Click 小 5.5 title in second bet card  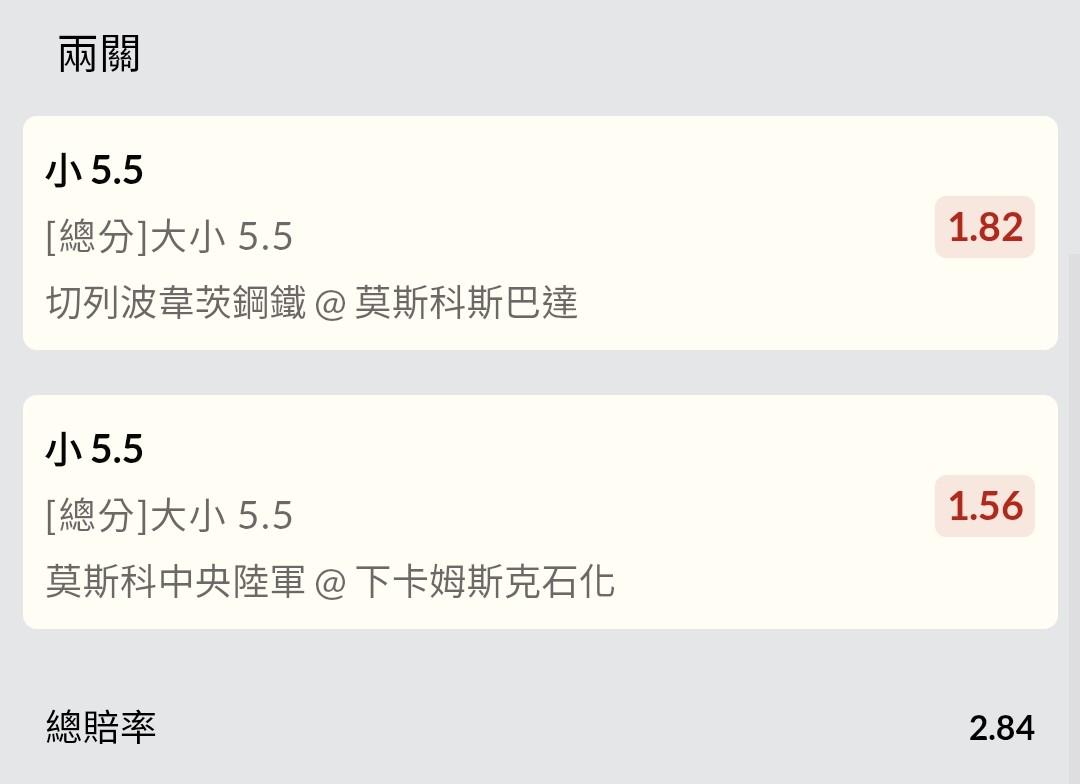(x=95, y=450)
